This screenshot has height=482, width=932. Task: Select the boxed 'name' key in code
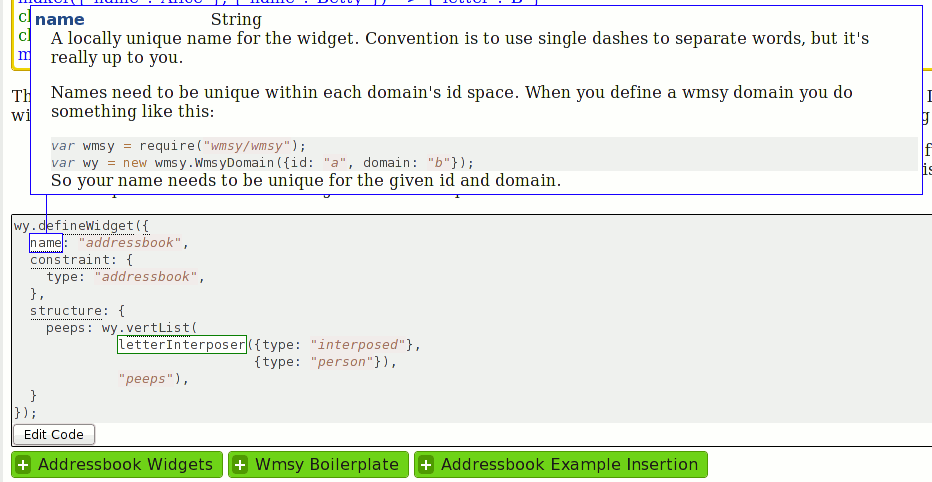46,242
